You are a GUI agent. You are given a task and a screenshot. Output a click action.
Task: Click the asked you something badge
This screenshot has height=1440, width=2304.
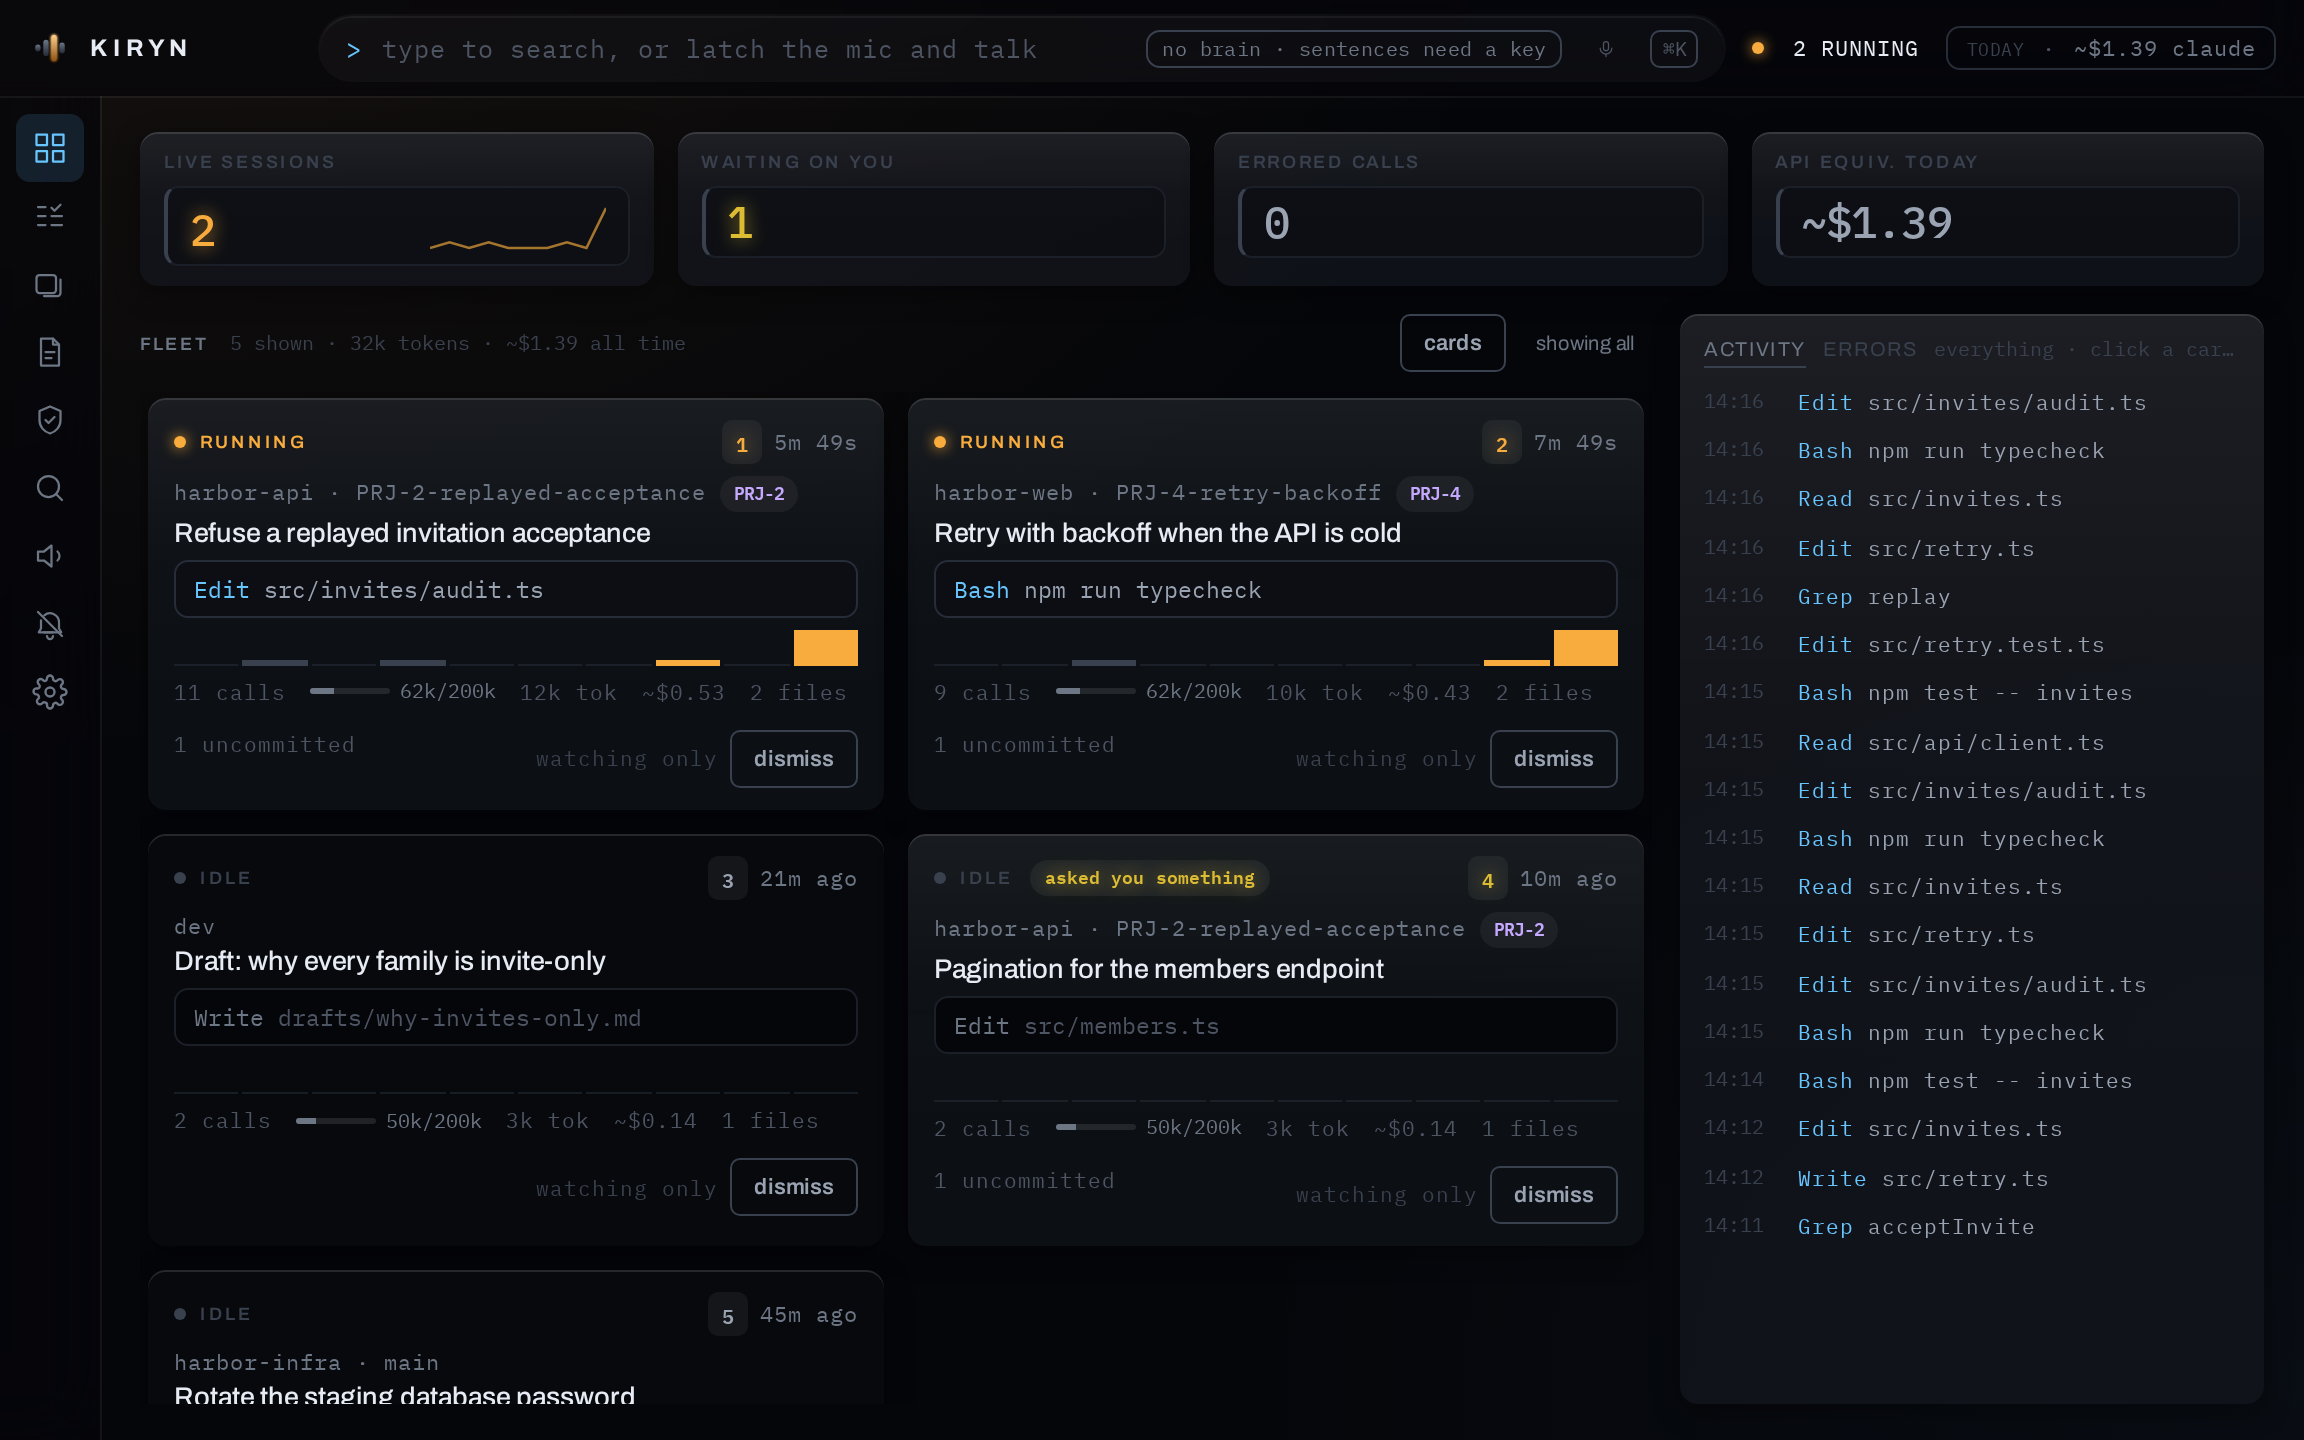(1150, 878)
